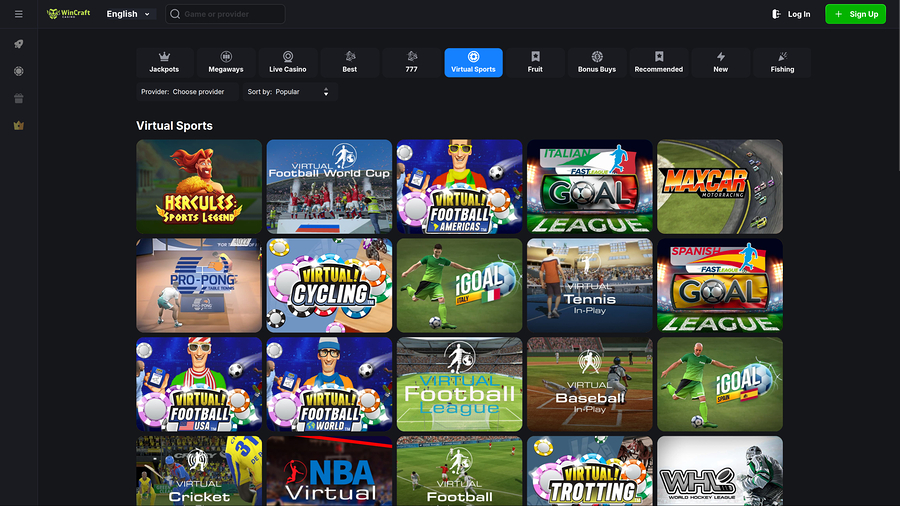Launch NBA Virtual game

click(x=329, y=471)
